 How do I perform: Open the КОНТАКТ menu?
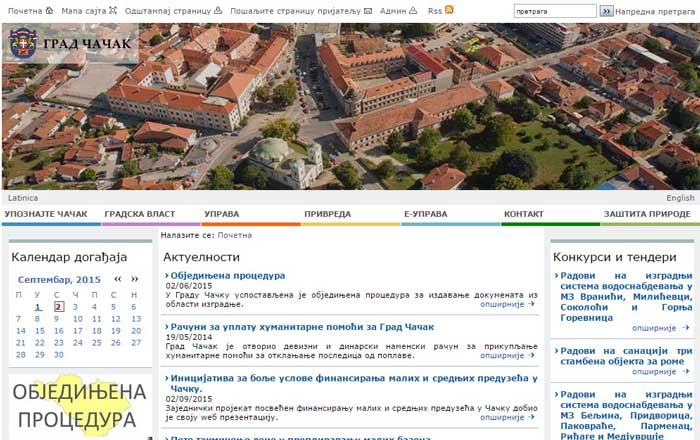[x=524, y=214]
